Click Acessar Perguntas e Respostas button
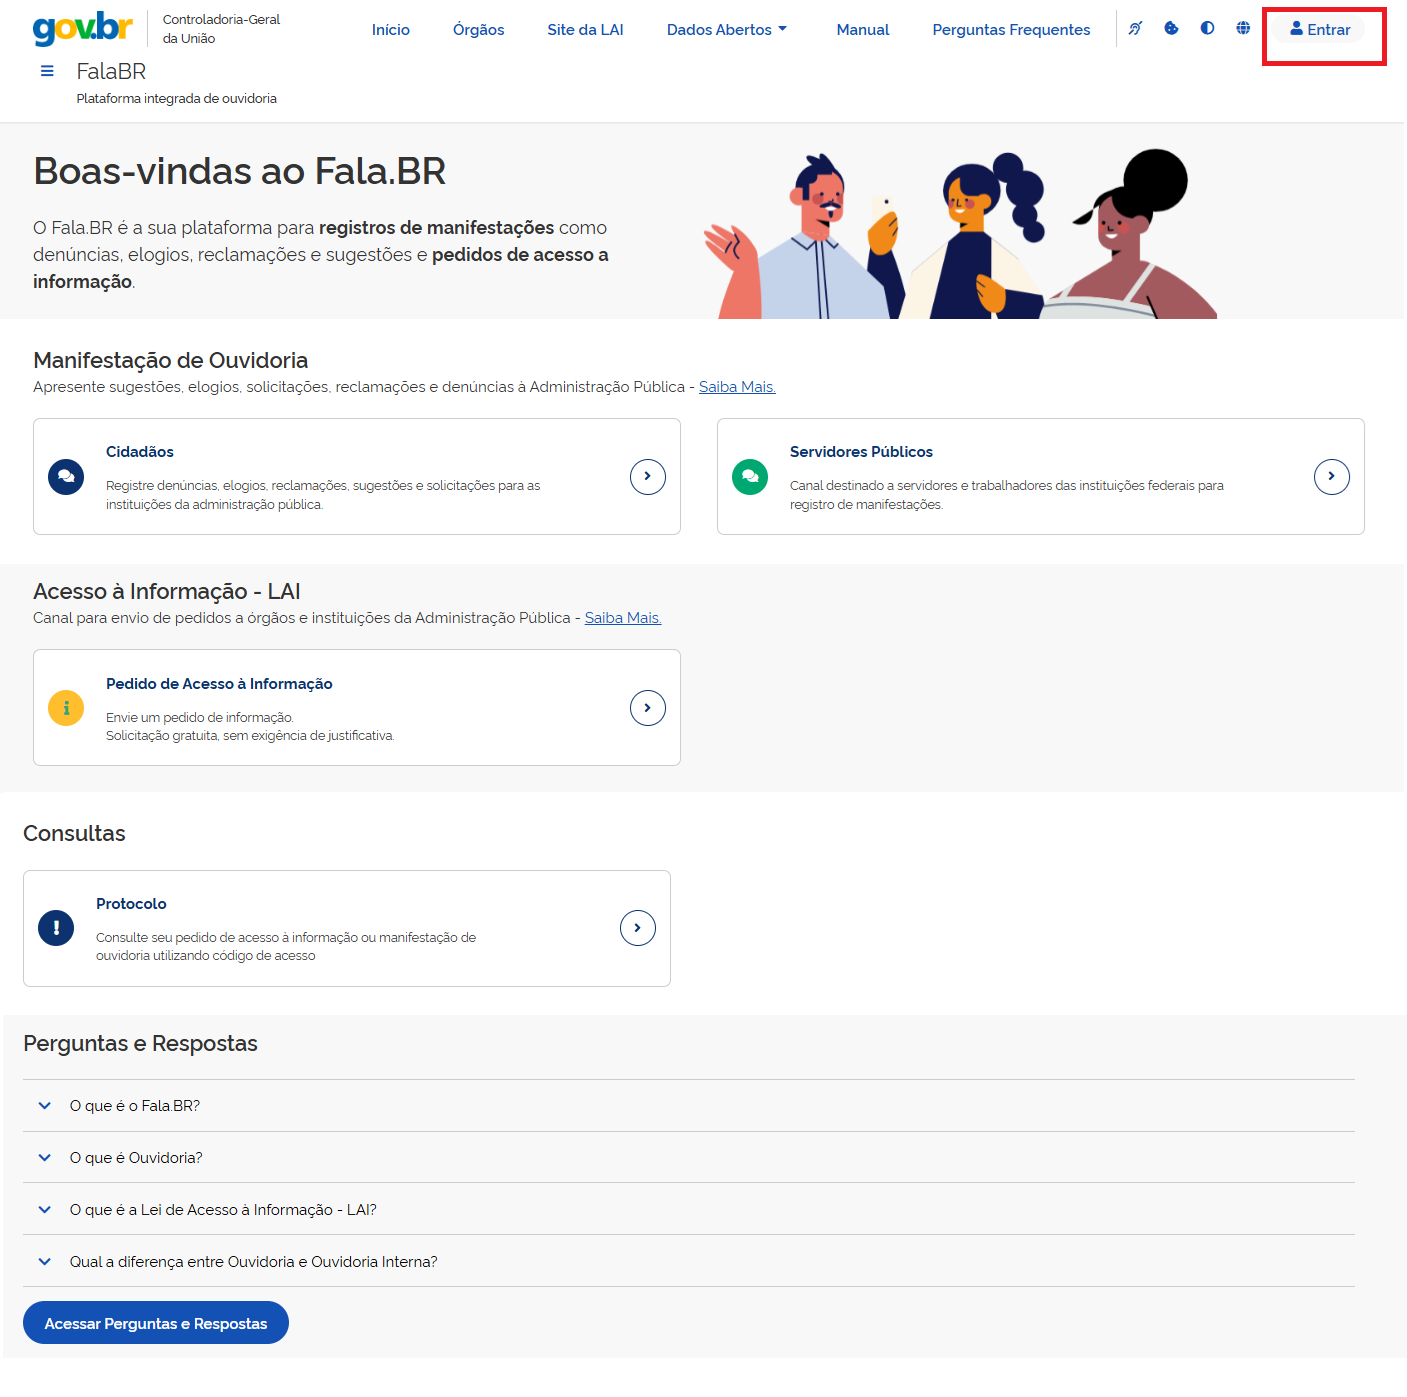The height and width of the screenshot is (1397, 1407). [156, 1323]
